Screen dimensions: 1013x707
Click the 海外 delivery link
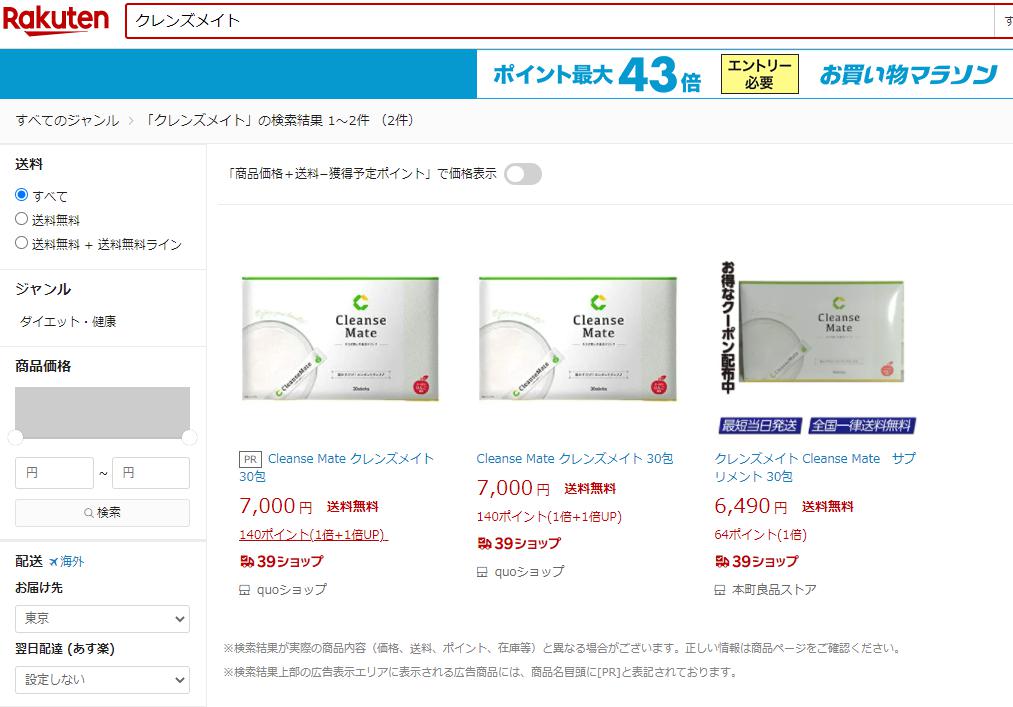click(72, 562)
